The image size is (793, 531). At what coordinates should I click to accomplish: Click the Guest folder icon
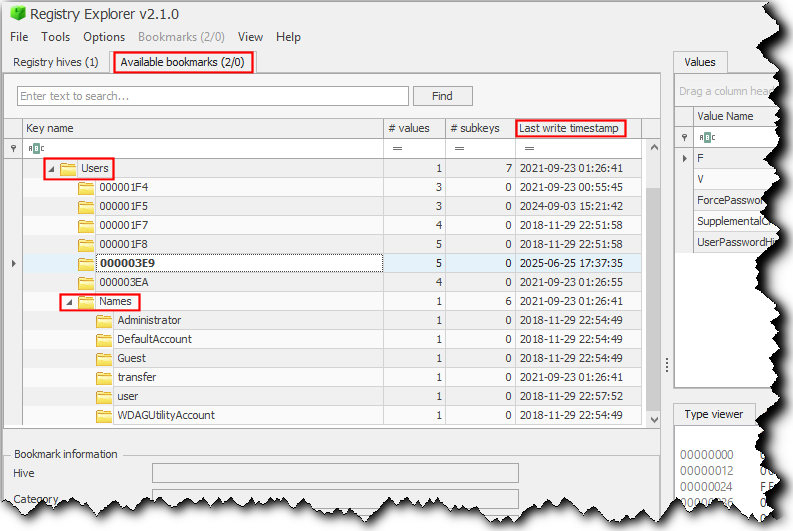tap(104, 359)
